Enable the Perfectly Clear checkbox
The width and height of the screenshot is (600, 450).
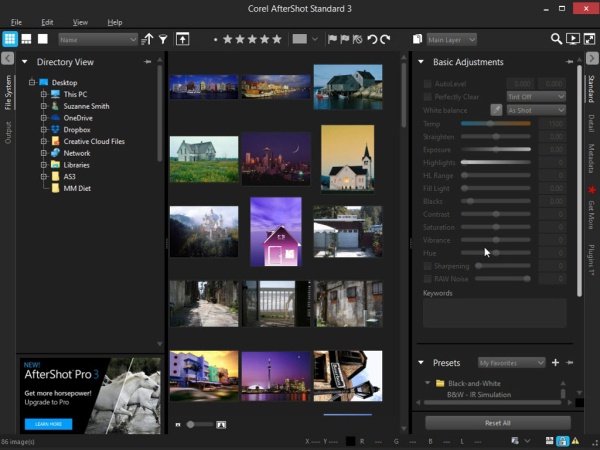[427, 97]
